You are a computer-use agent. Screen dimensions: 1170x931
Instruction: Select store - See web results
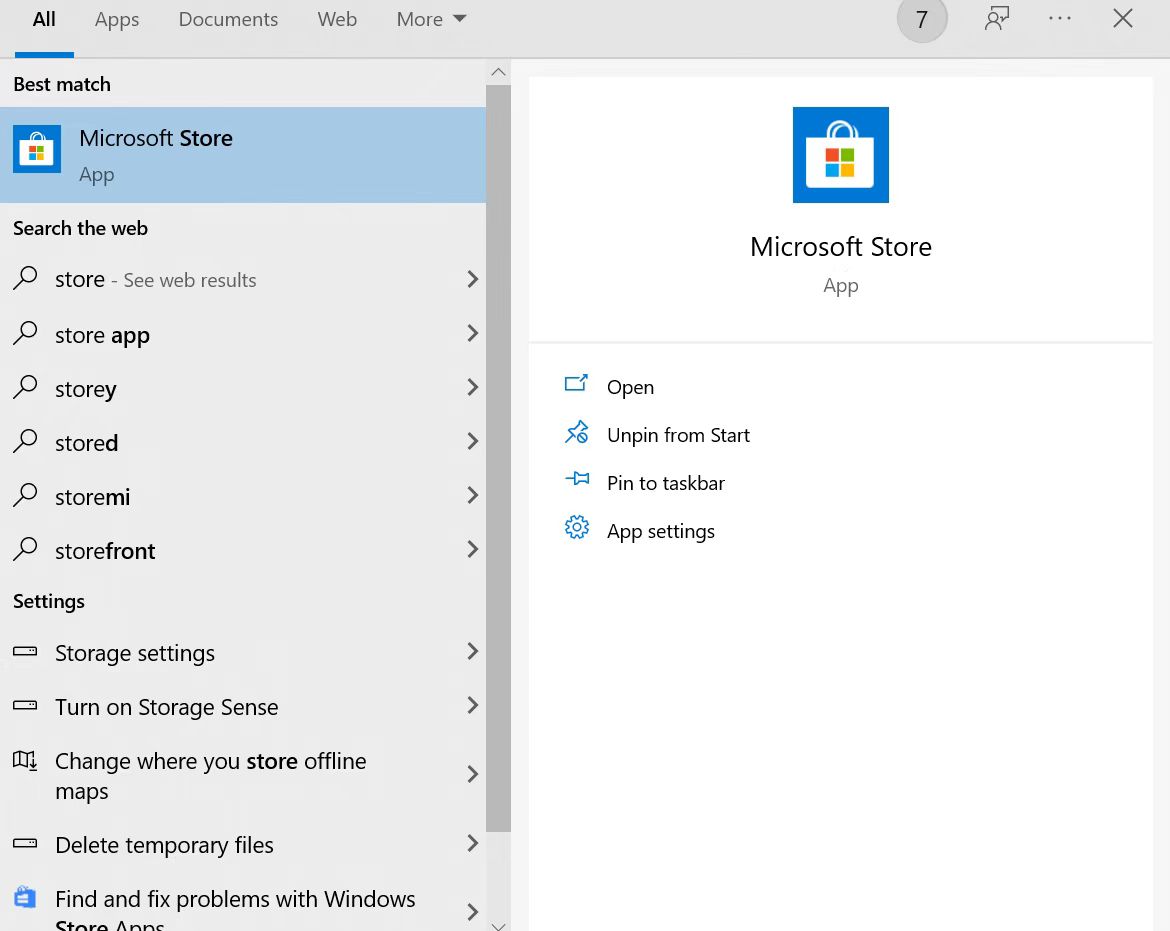pyautogui.click(x=155, y=279)
